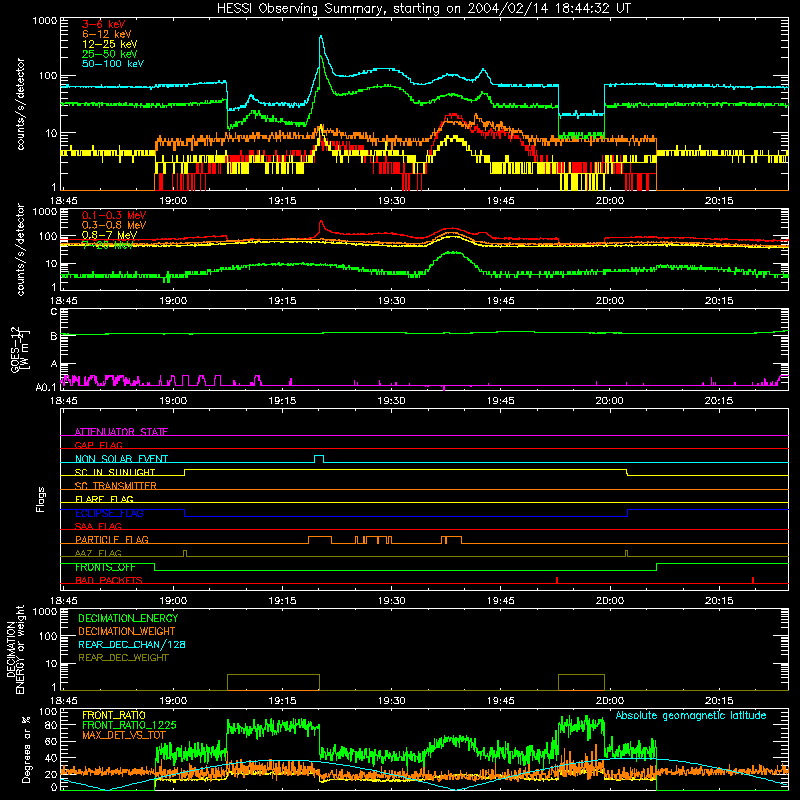This screenshot has width=800, height=800.
Task: Click the BAD_PACKETS flag label
Action: 109,580
